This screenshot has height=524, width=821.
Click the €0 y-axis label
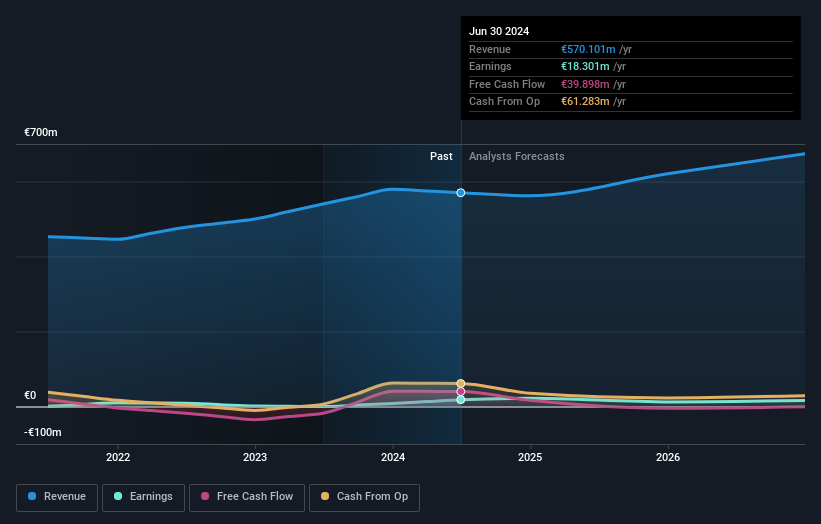point(30,395)
